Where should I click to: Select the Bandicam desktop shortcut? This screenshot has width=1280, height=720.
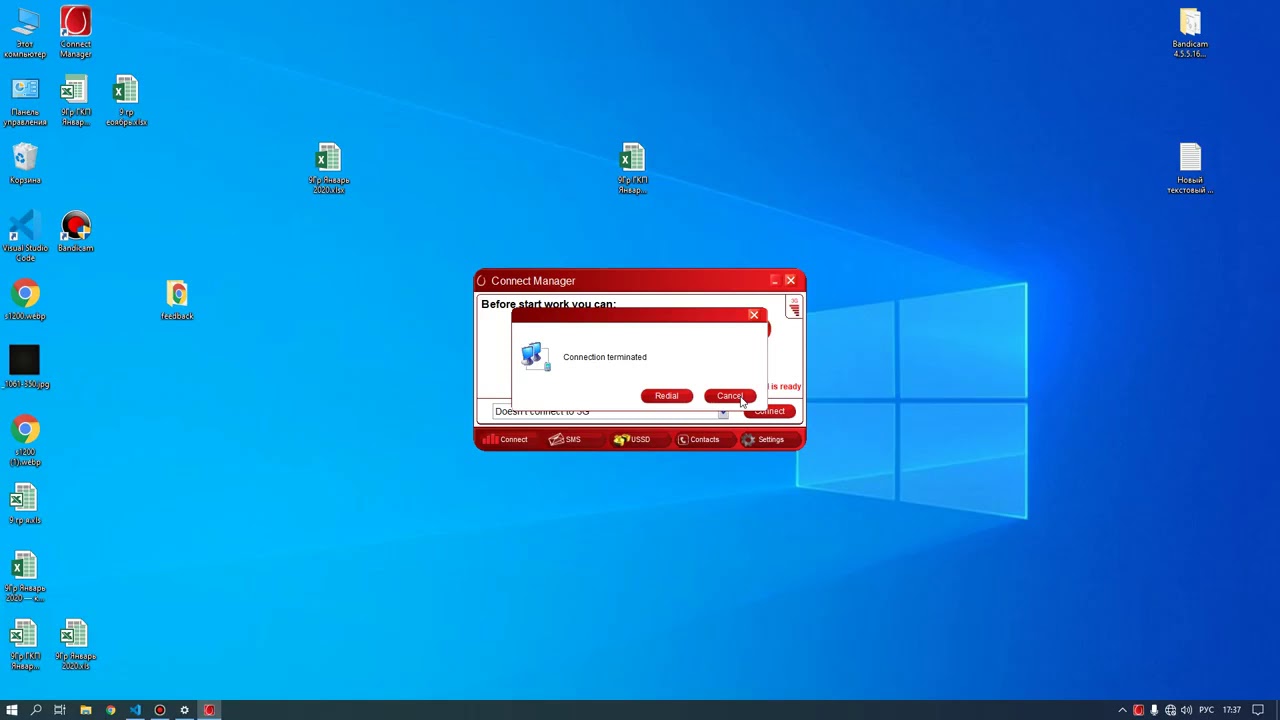75,233
